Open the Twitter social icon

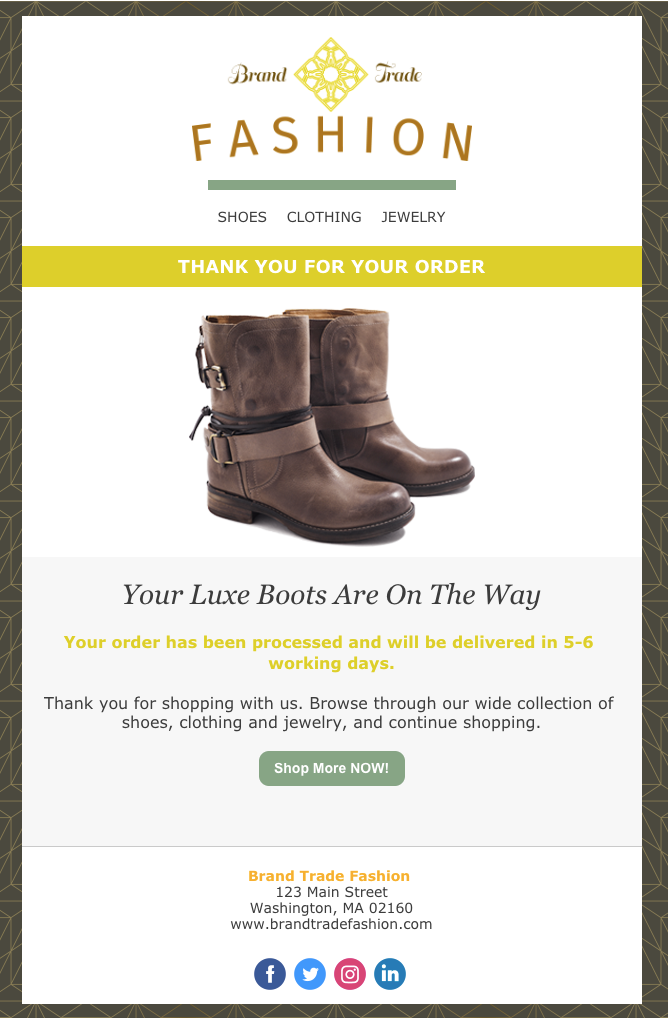pos(310,973)
